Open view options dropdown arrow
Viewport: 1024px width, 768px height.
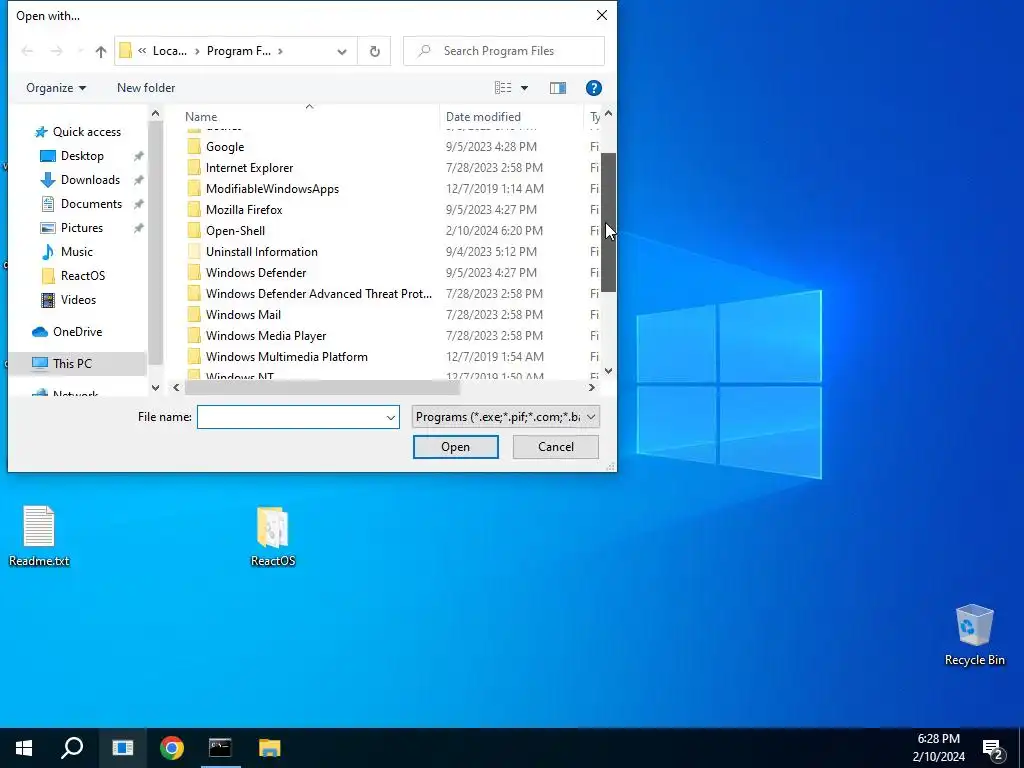[x=524, y=88]
